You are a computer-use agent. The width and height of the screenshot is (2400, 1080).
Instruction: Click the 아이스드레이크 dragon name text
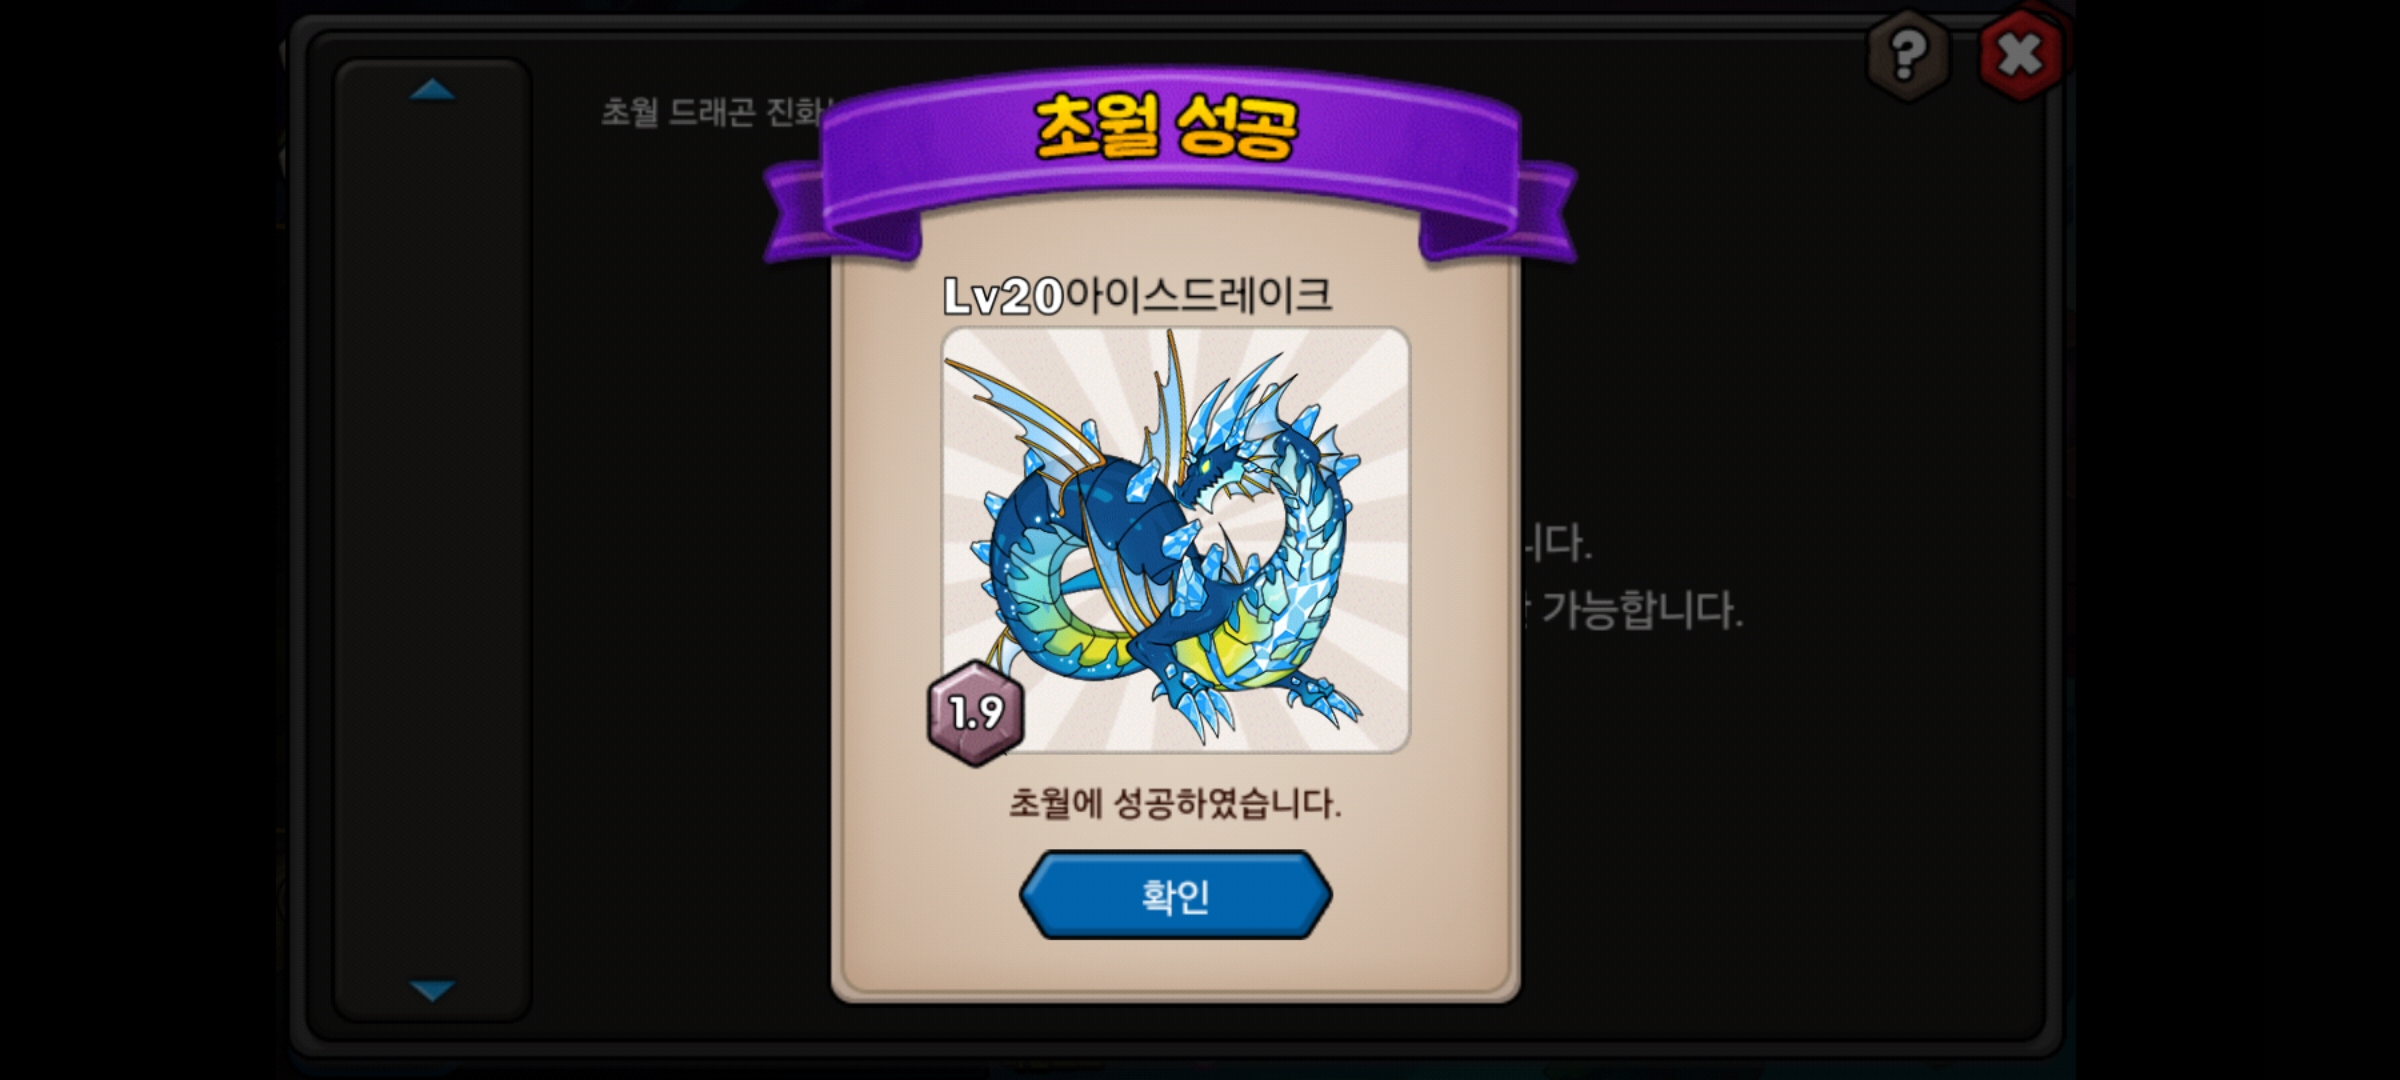pyautogui.click(x=1198, y=295)
